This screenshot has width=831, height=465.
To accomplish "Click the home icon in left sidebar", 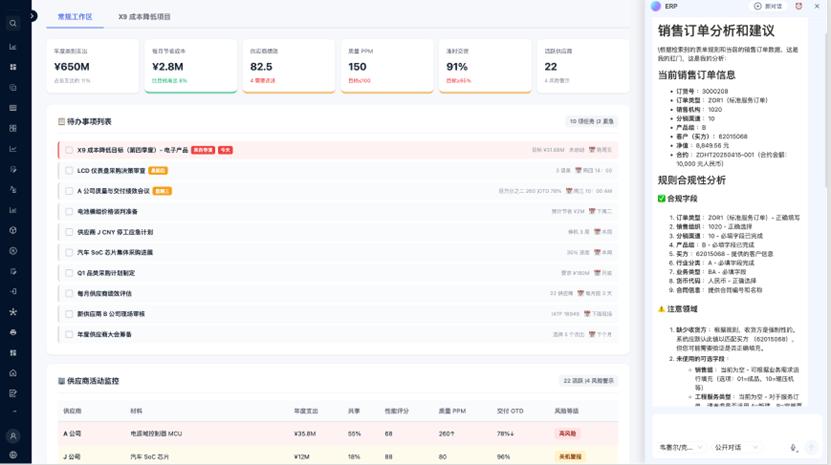I will point(13,373).
